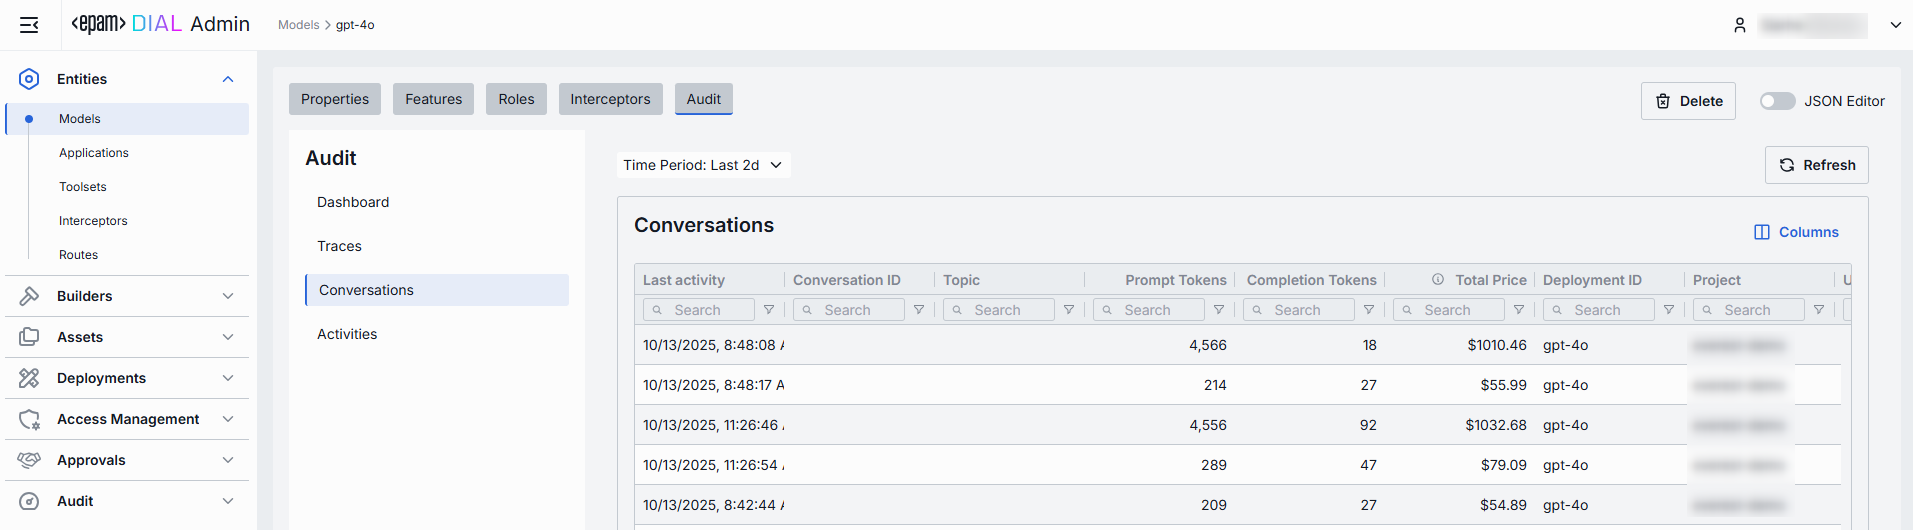Click the Approvals handshake icon
This screenshot has width=1913, height=530.
29,460
